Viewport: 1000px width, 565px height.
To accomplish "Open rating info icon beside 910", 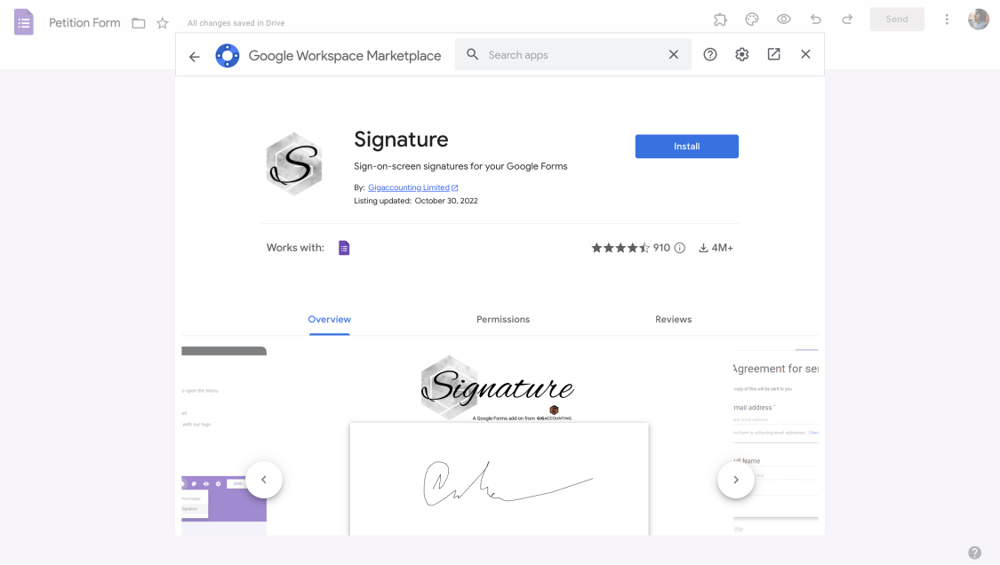I will click(680, 247).
